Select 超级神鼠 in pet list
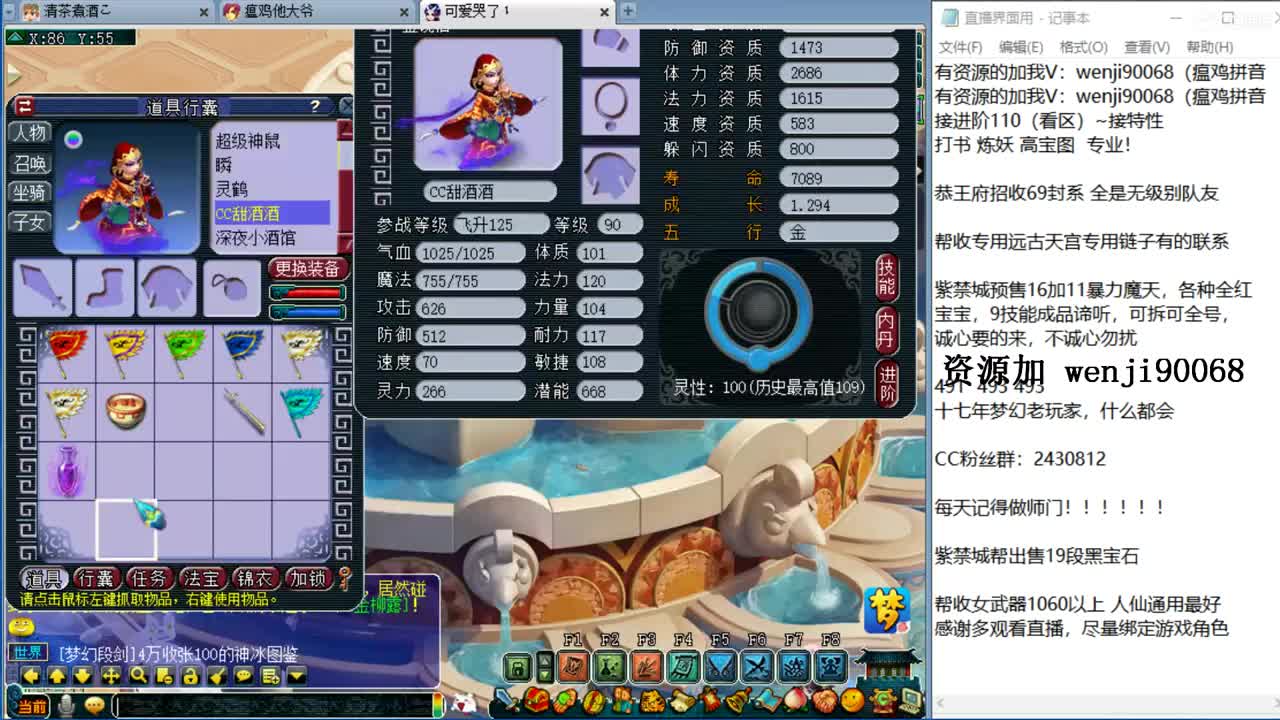Image resolution: width=1280 pixels, height=720 pixels. 248,141
